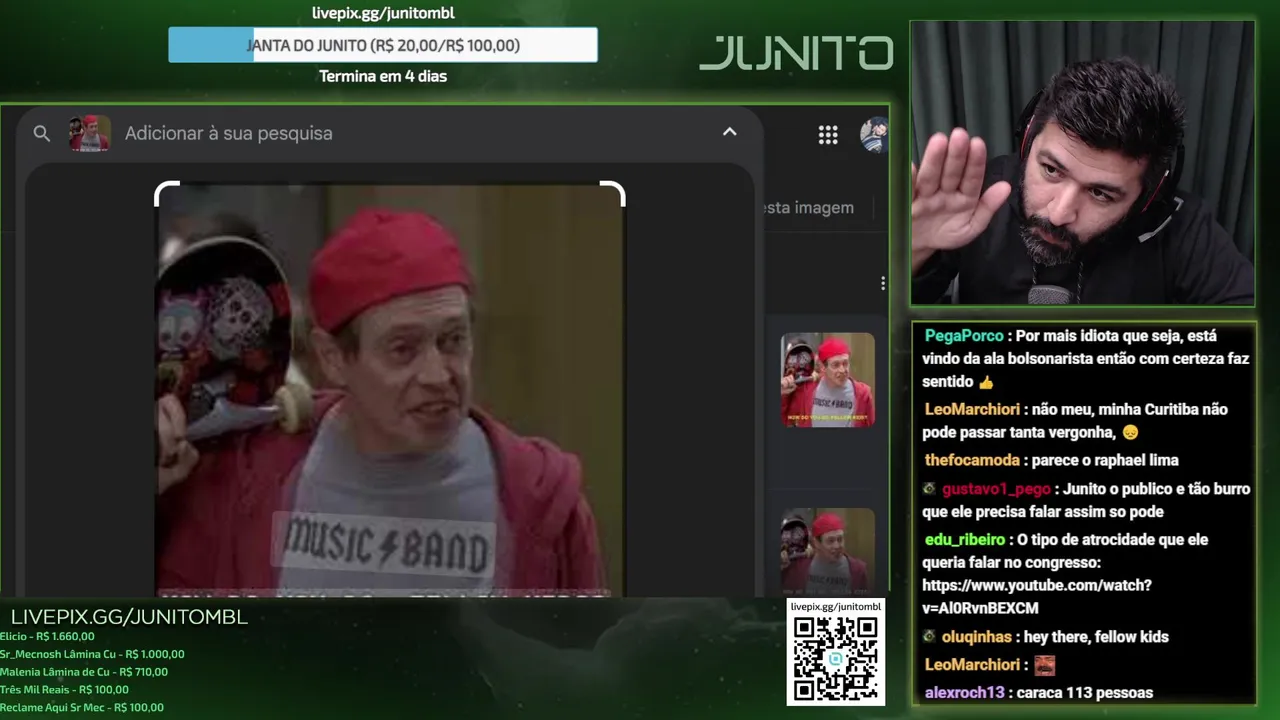Image resolution: width=1280 pixels, height=720 pixels.
Task: Click the livepix QR code
Action: (x=836, y=659)
